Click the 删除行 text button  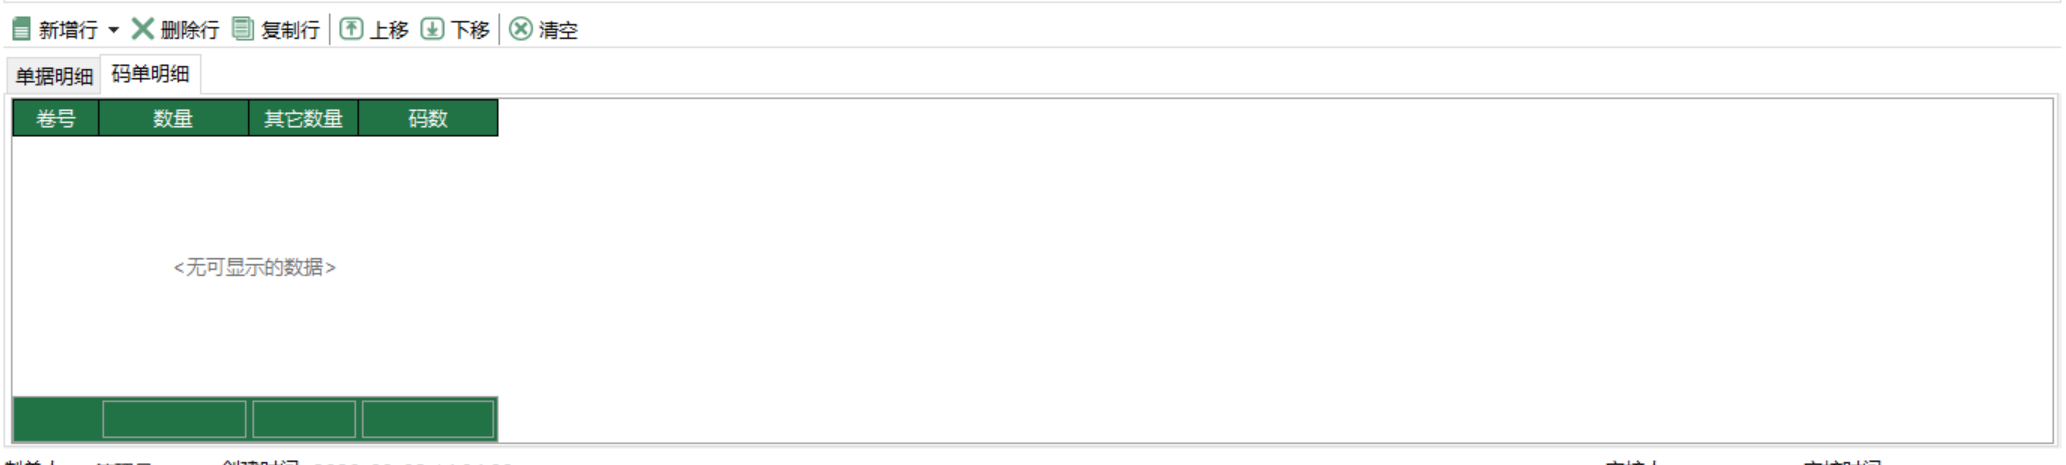[x=190, y=30]
